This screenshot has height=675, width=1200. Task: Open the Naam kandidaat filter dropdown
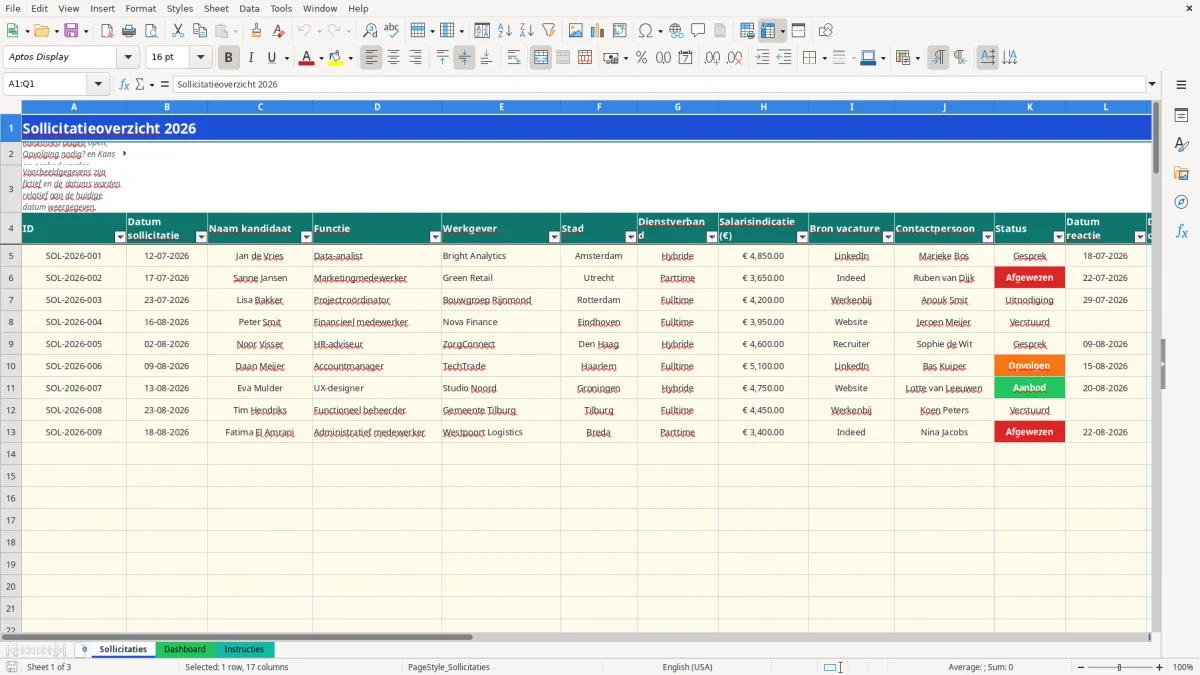[306, 237]
